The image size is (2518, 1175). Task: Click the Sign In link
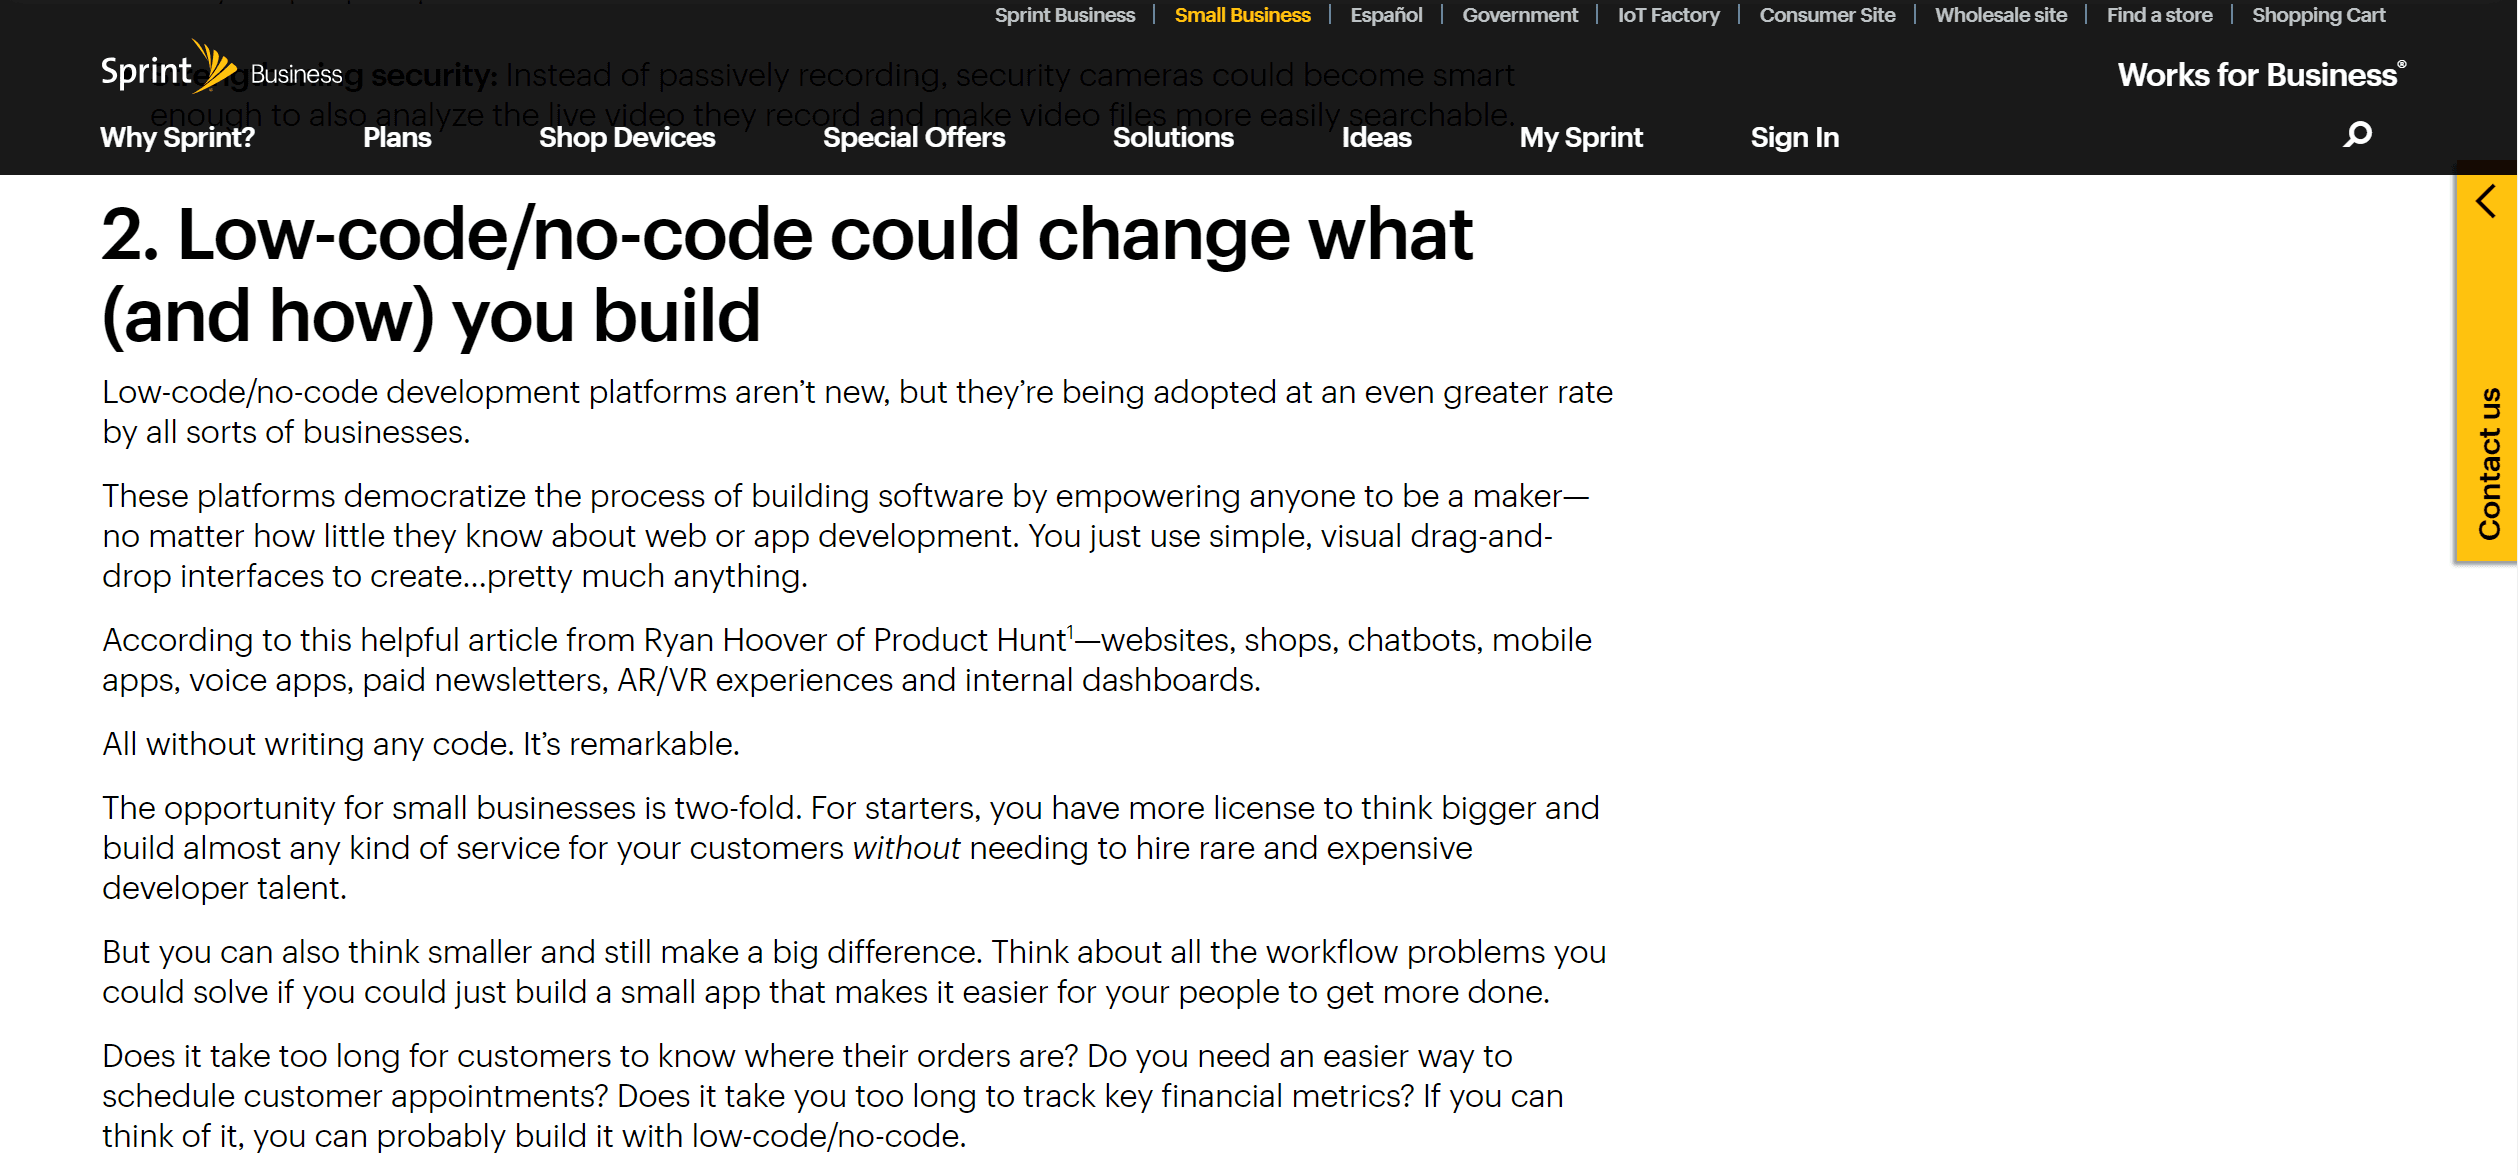[1794, 137]
